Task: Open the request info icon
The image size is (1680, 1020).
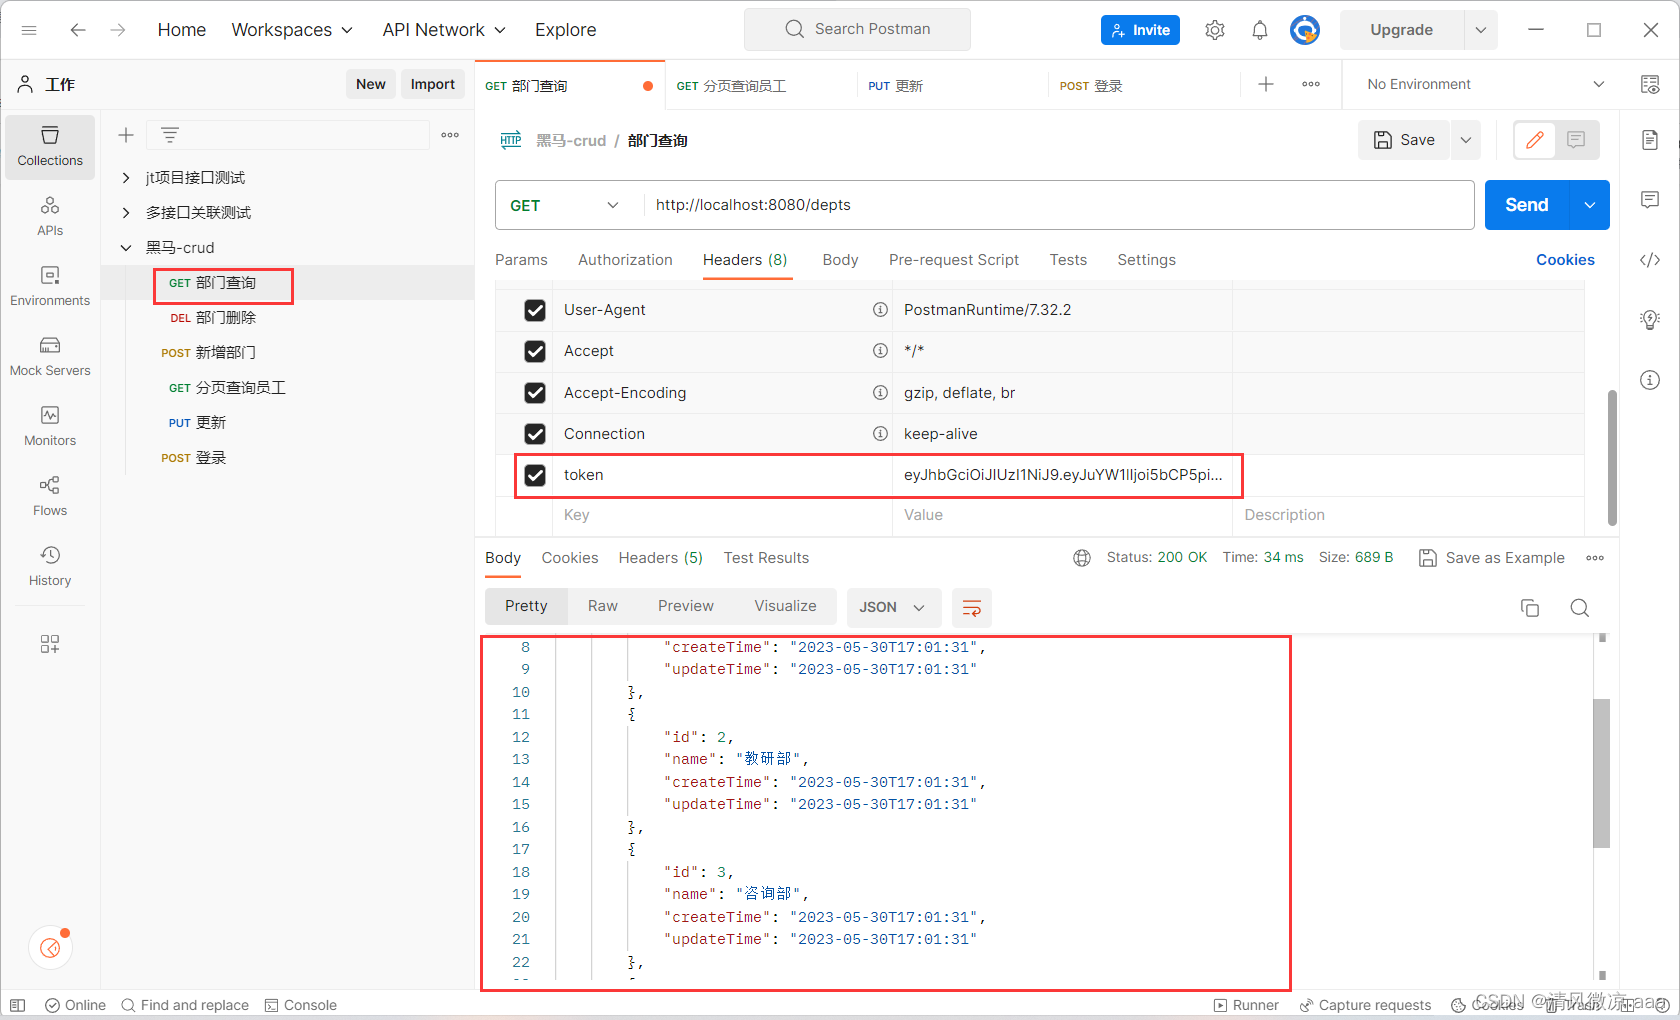Action: pyautogui.click(x=1650, y=380)
